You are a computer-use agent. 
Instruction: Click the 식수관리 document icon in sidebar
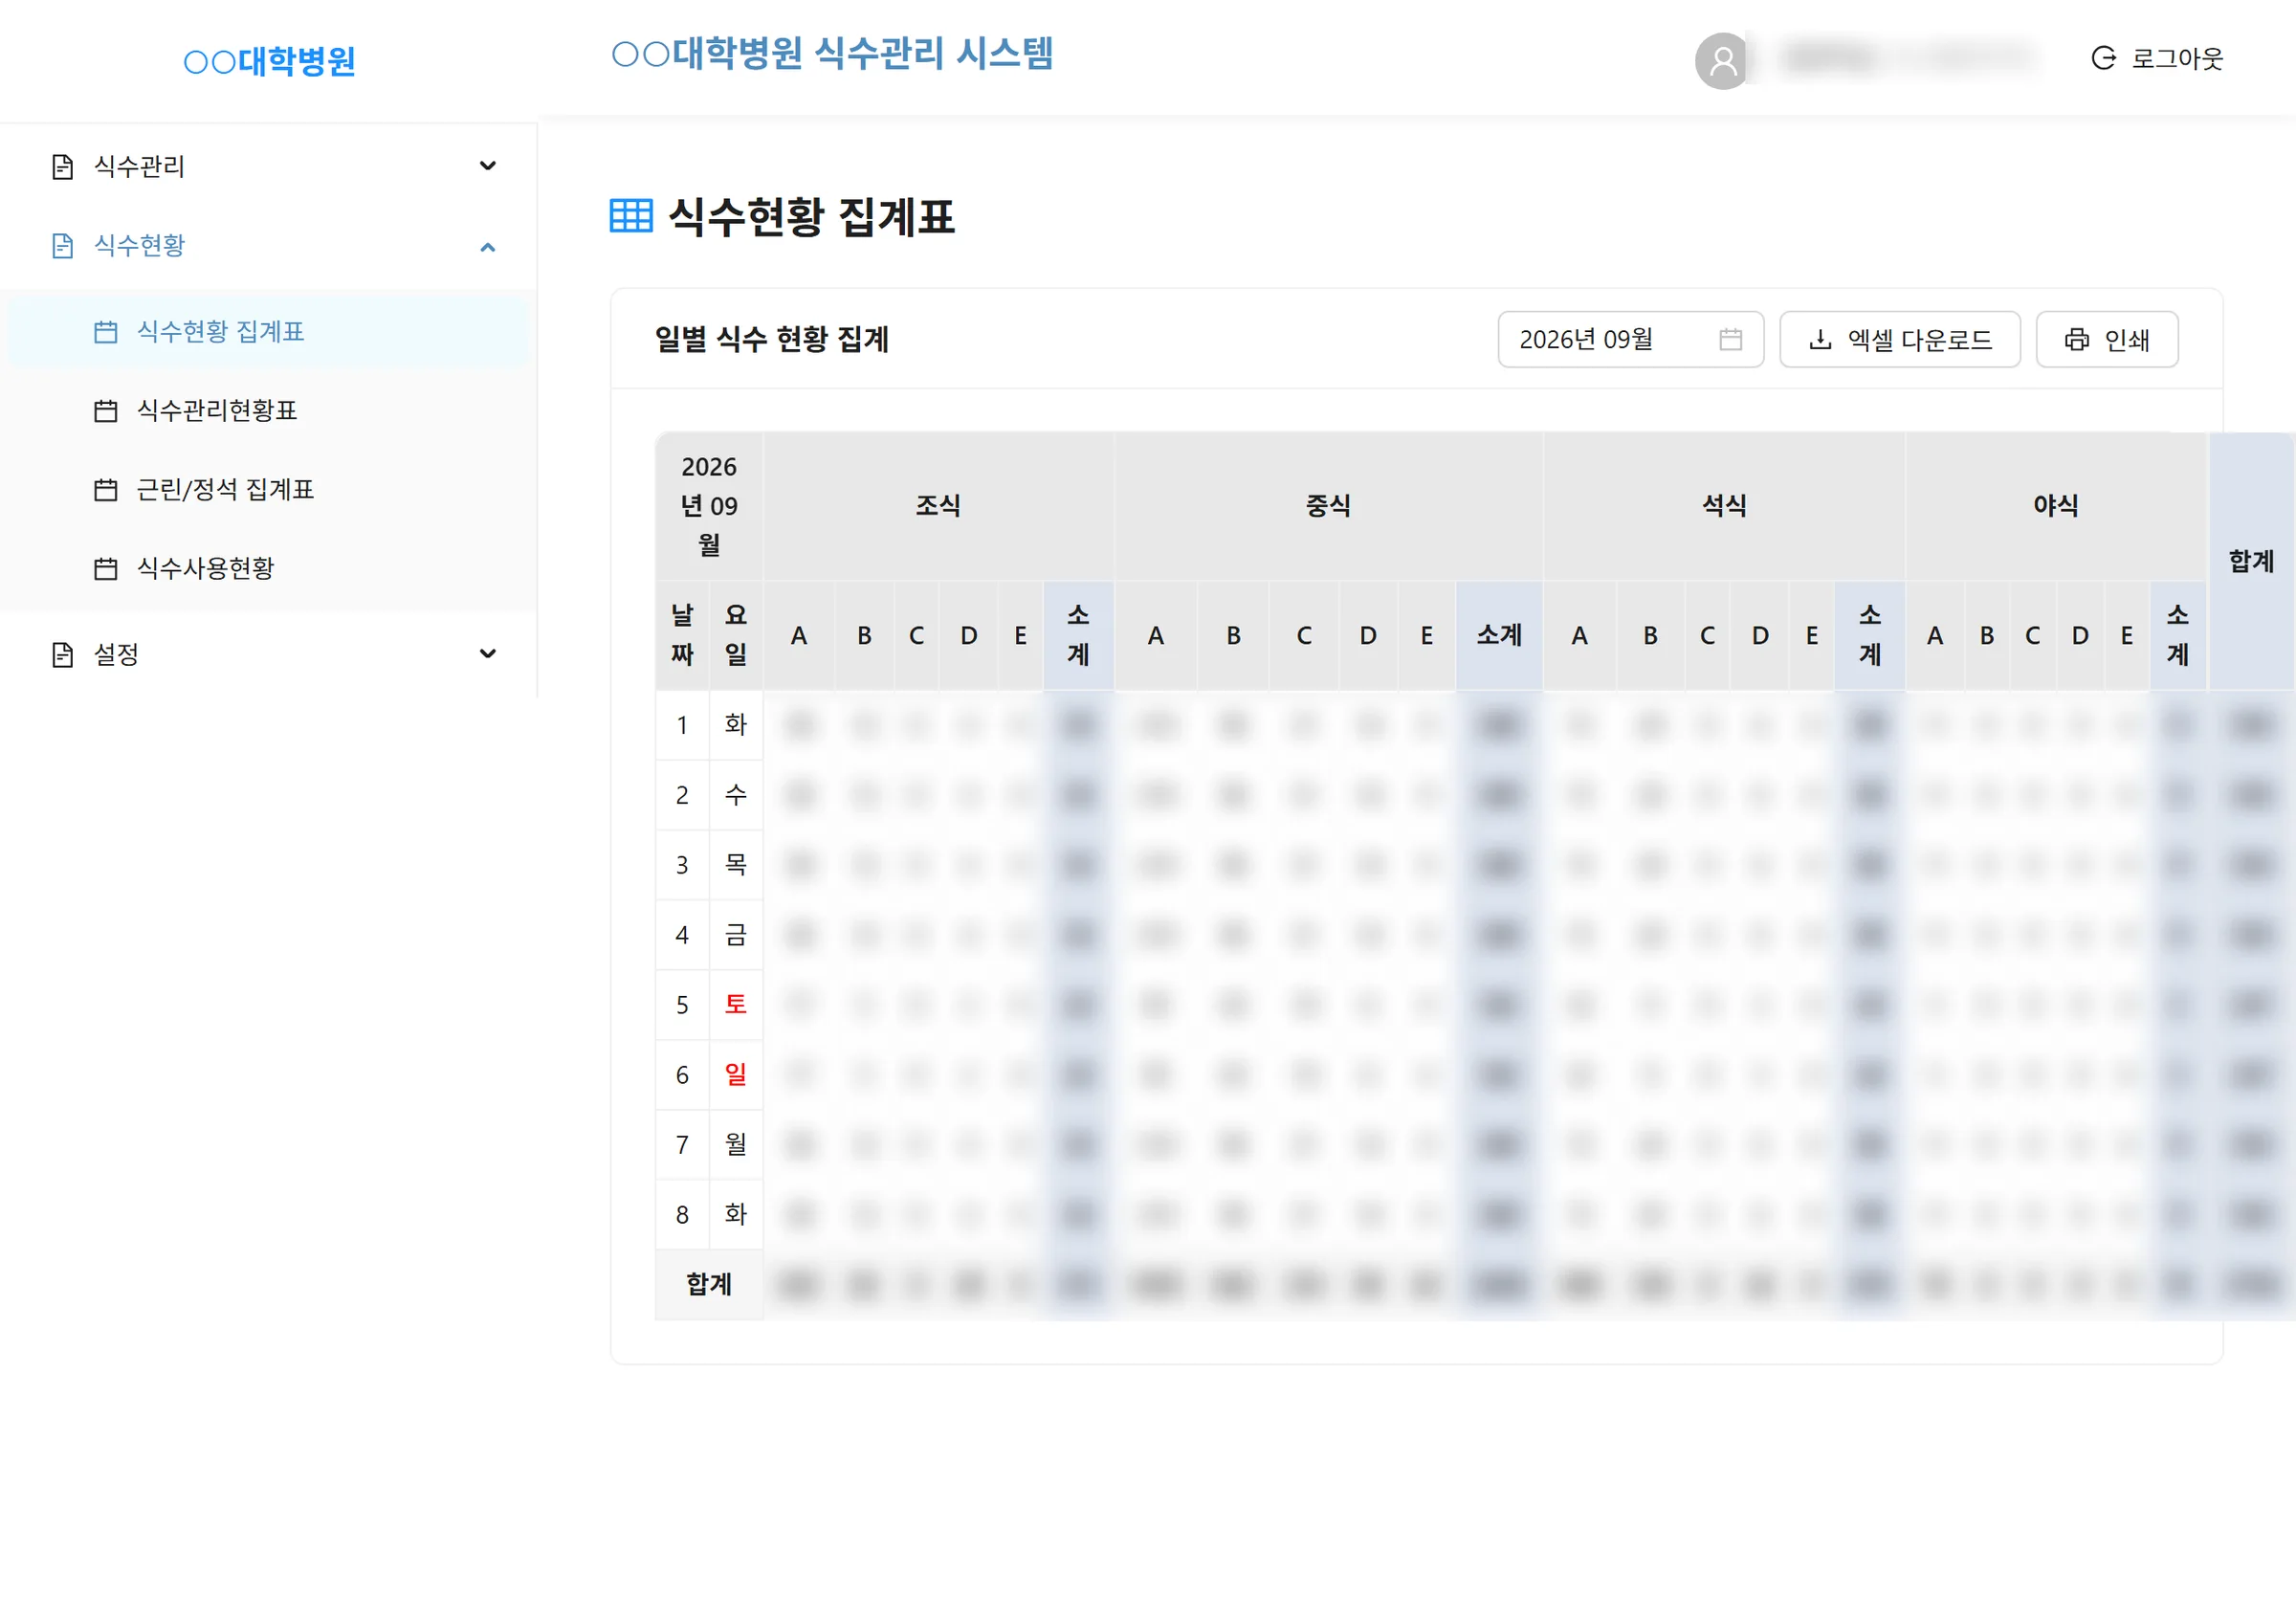pos(62,166)
